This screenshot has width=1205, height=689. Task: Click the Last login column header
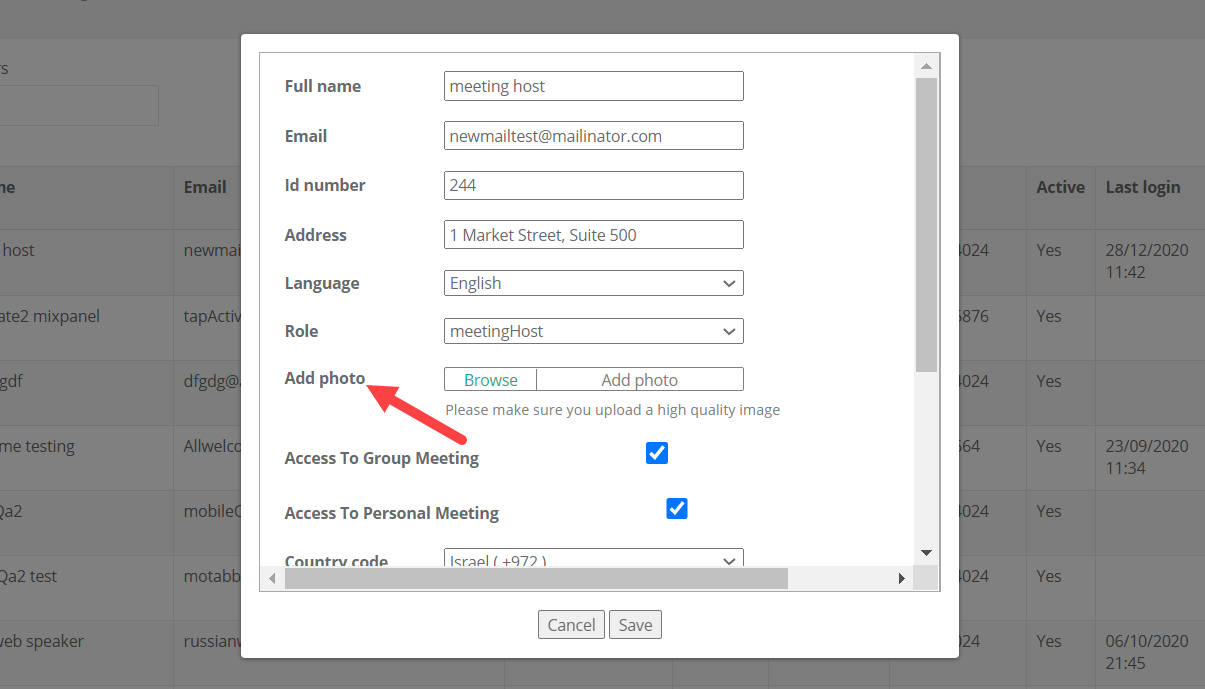1142,187
